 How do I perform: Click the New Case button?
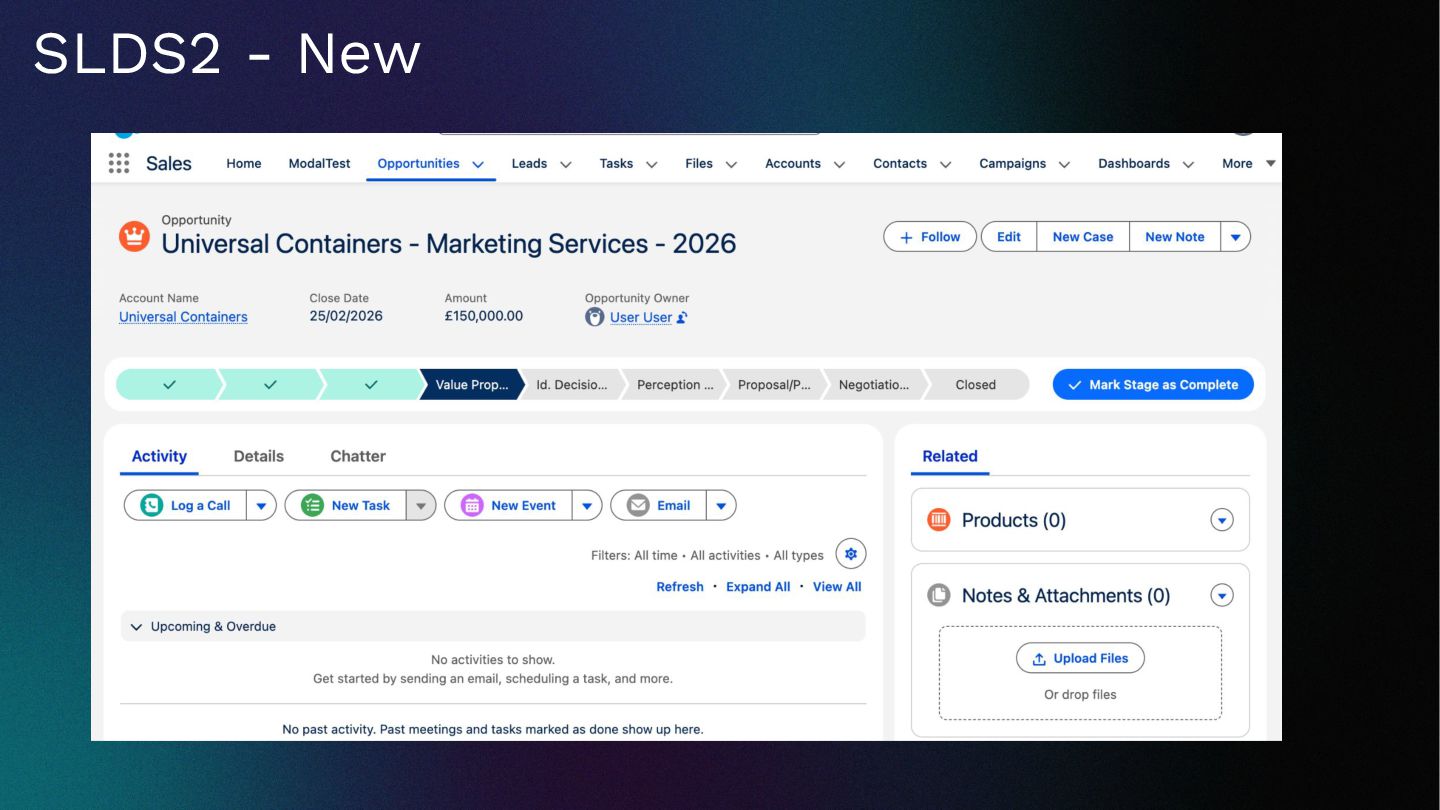1083,237
